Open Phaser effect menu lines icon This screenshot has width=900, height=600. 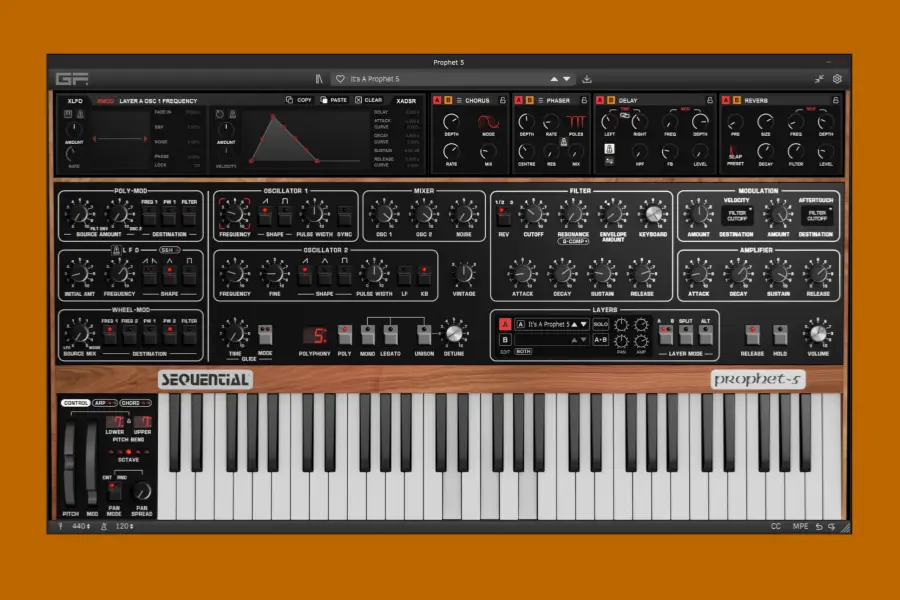coord(540,100)
